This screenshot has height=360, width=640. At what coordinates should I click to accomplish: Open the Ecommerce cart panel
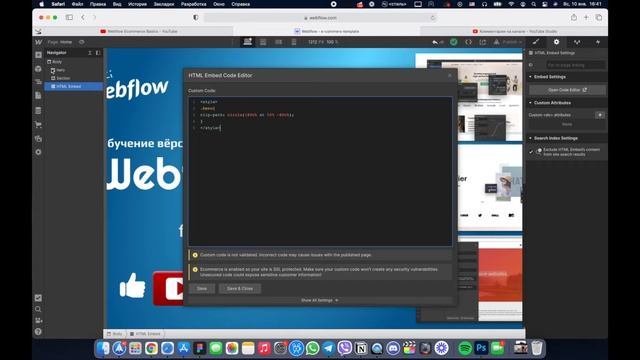[38, 124]
